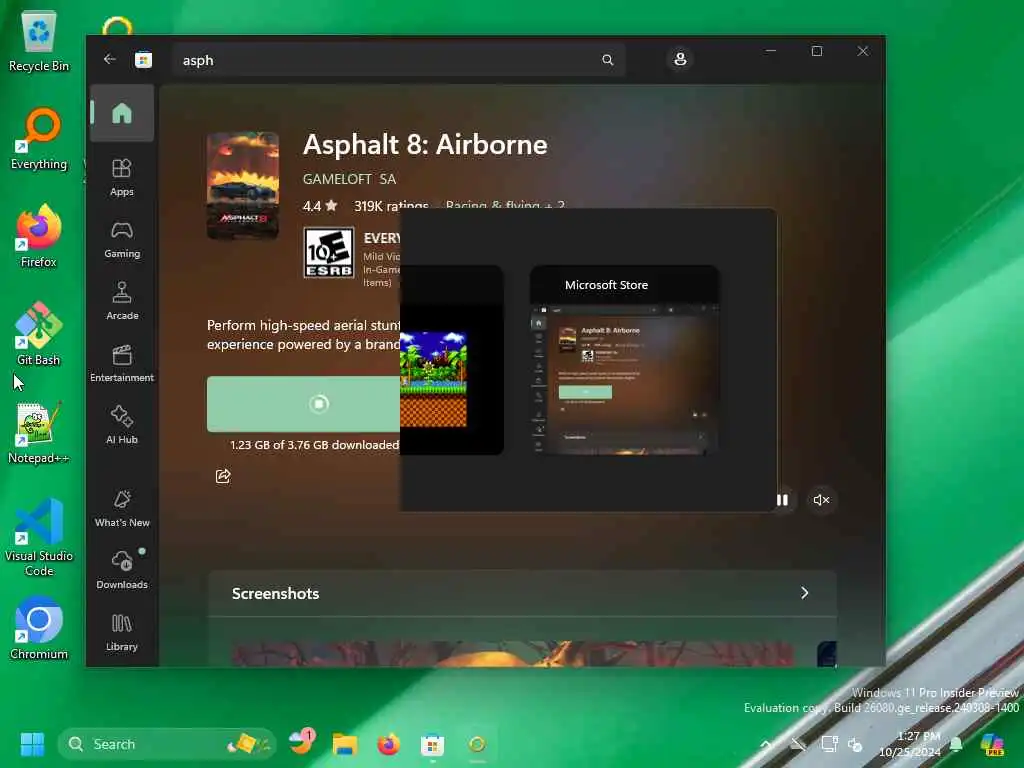Click the Asphalt 8 app cover image
The image size is (1024, 768).
(x=243, y=185)
